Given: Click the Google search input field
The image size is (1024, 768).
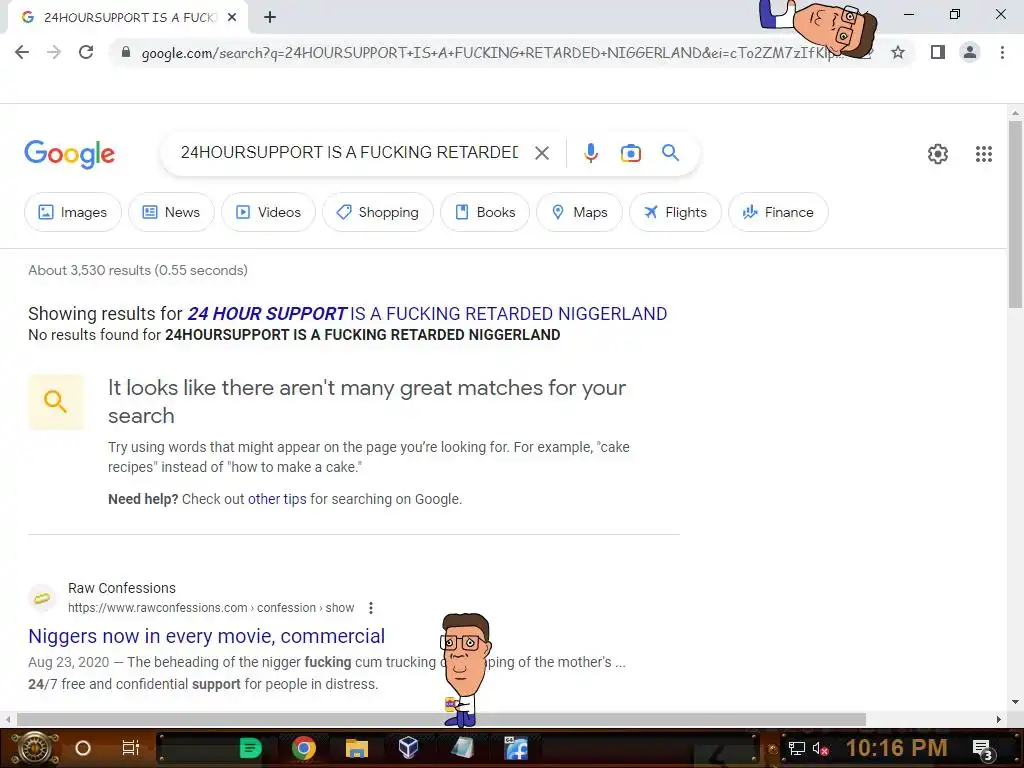Looking at the screenshot, I should [x=349, y=153].
